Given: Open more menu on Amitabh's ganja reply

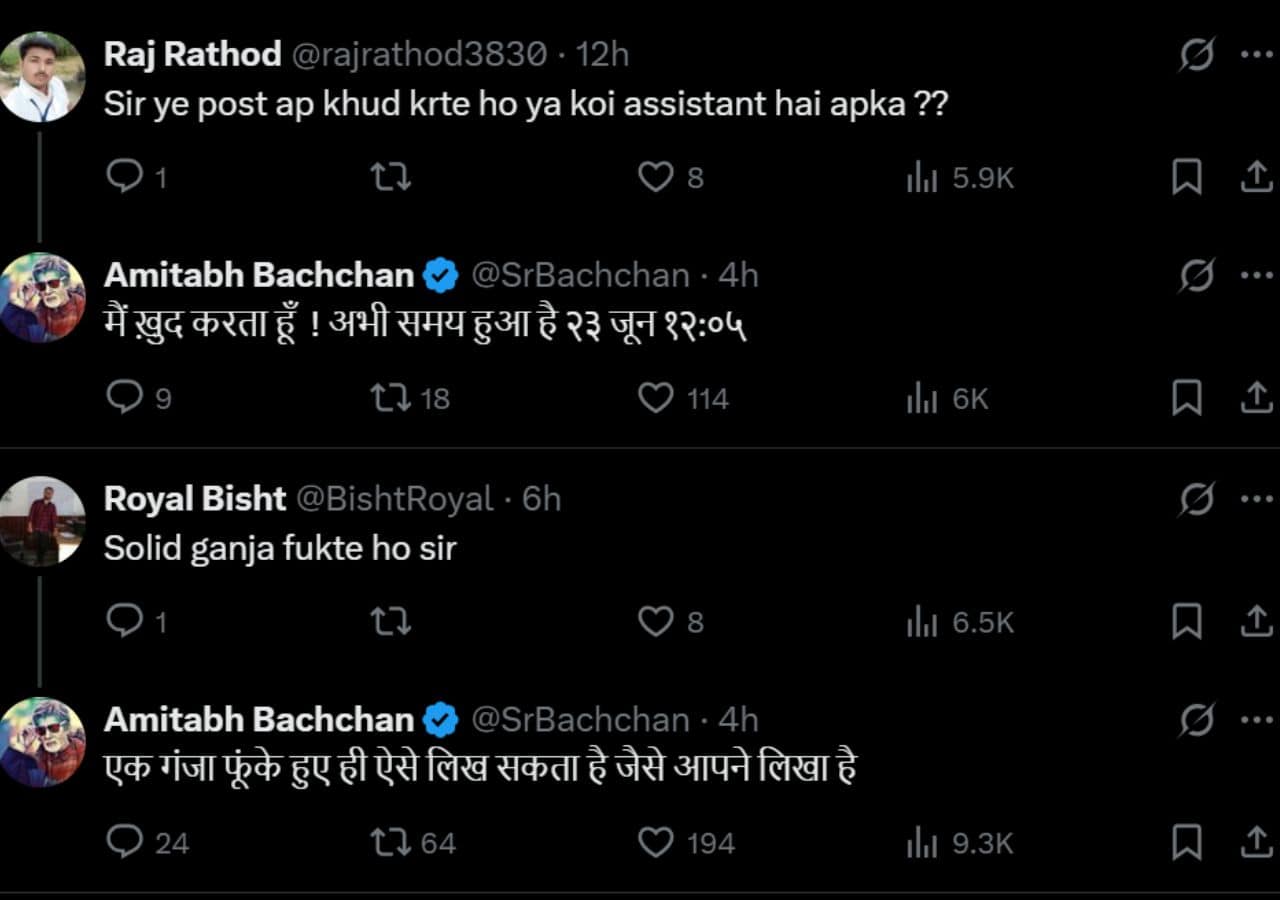Looking at the screenshot, I should point(1256,719).
